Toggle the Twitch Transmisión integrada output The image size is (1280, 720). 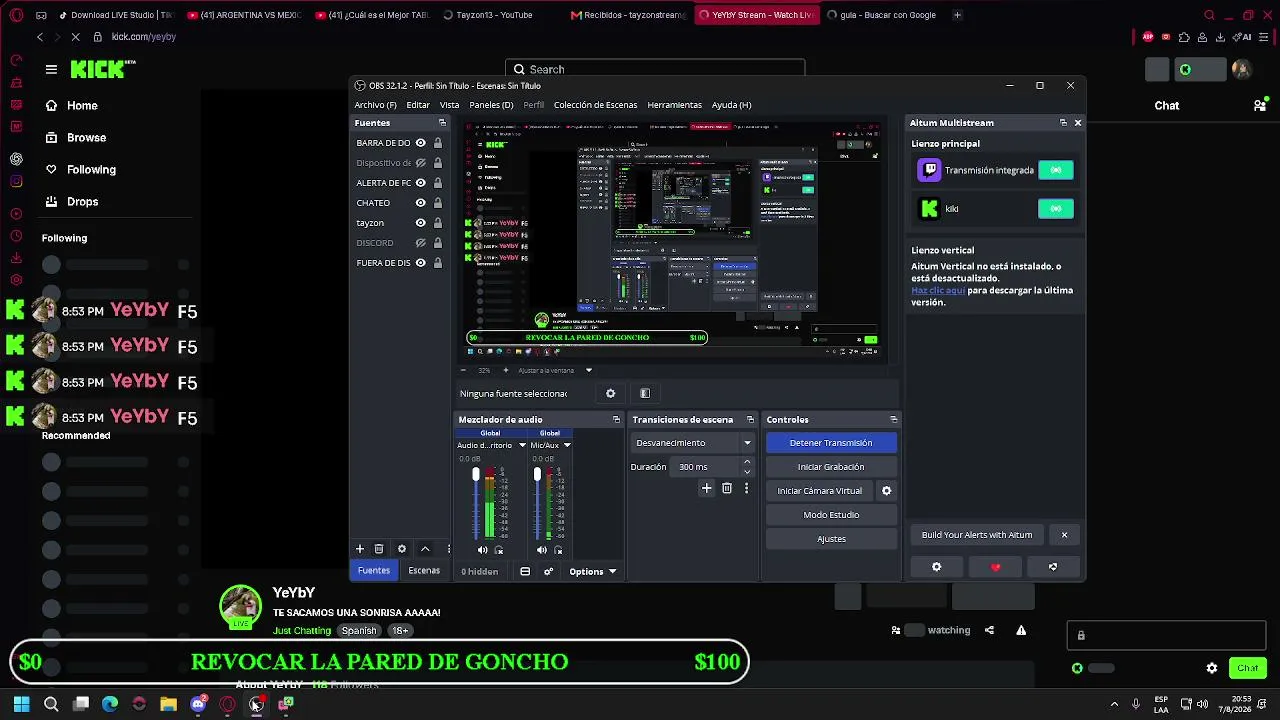tap(1056, 170)
